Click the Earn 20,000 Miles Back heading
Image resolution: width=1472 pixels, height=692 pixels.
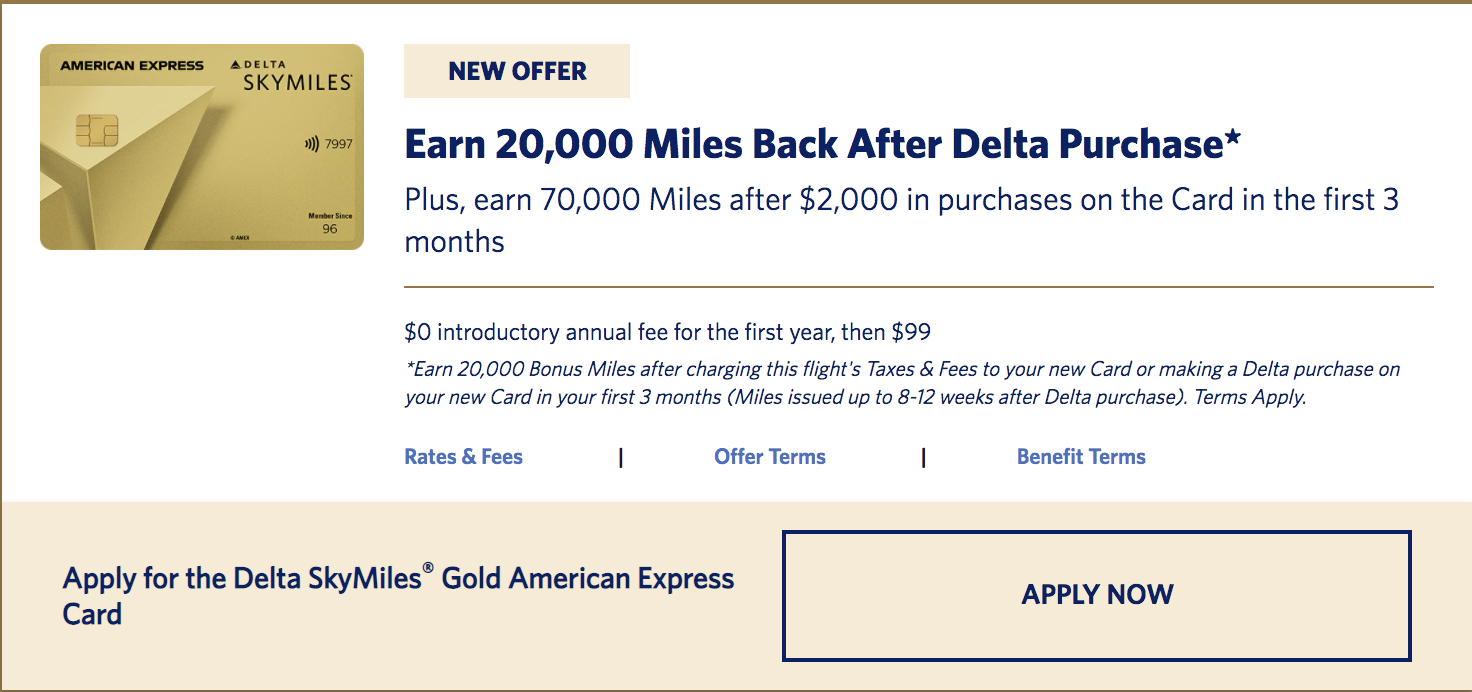point(822,144)
